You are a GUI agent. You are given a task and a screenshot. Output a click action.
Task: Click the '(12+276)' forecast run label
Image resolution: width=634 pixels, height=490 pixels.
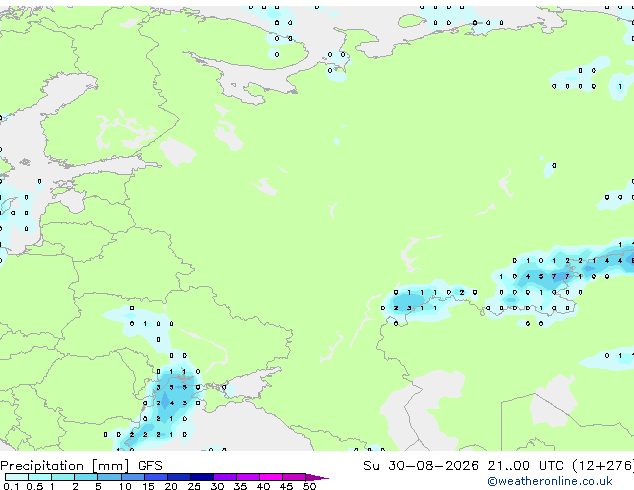point(603,466)
